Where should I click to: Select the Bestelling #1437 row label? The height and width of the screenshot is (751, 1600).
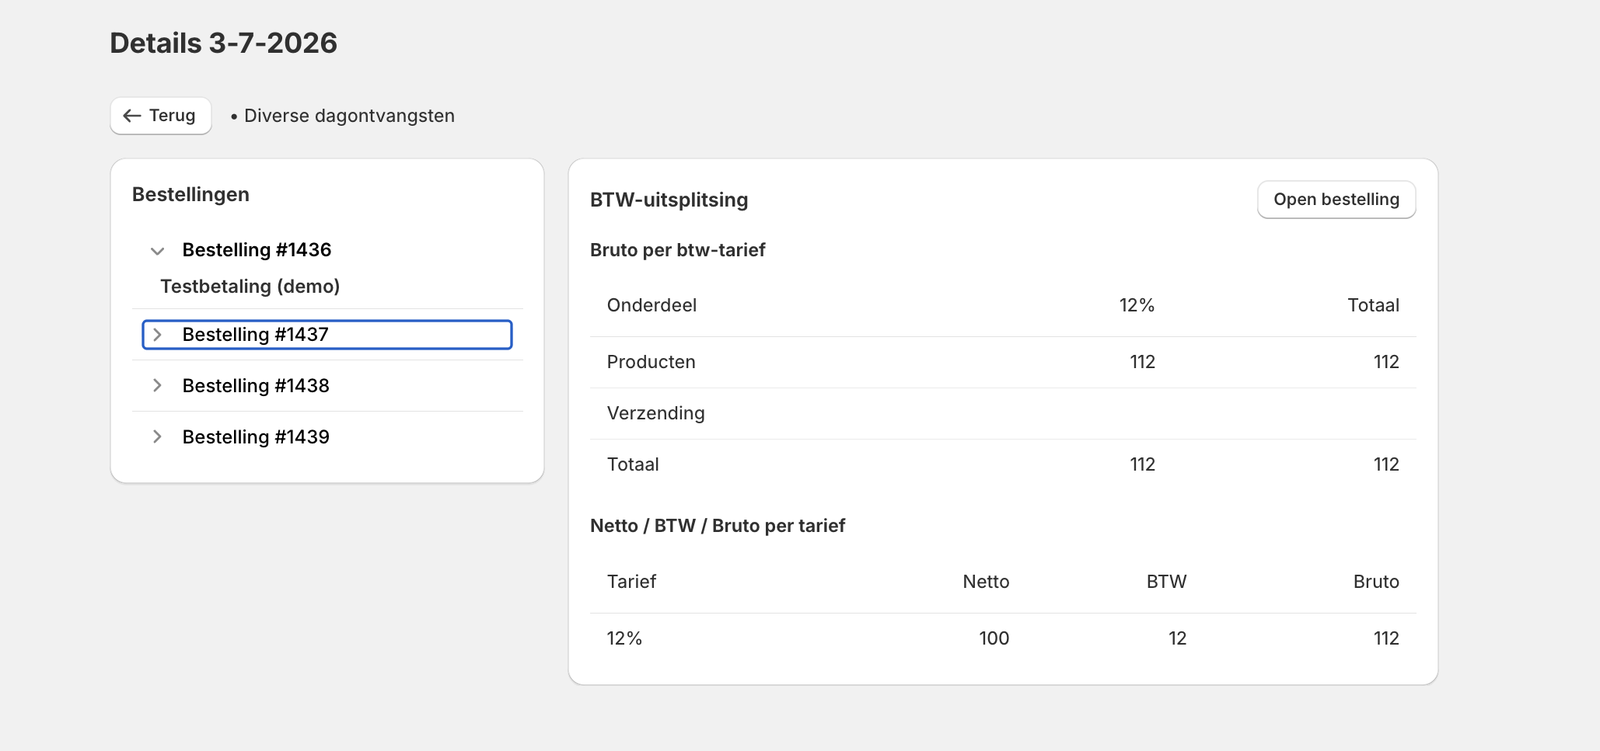[255, 335]
